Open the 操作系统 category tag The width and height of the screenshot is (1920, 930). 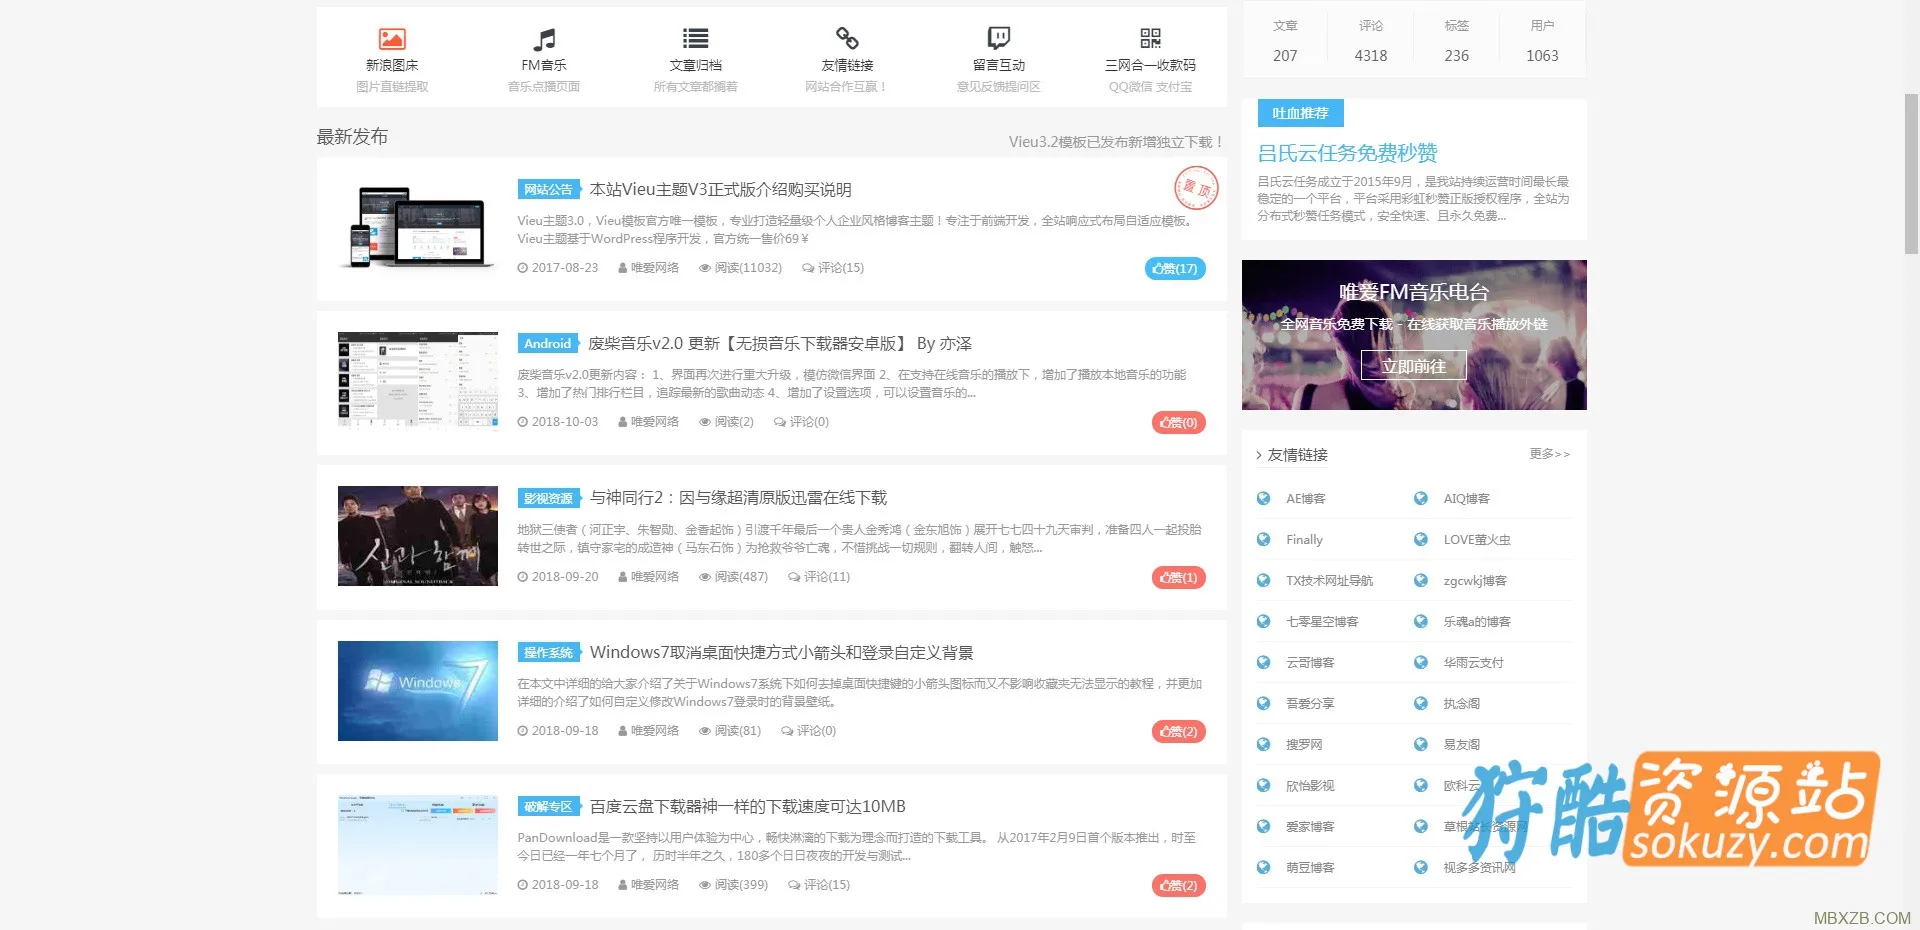coord(548,652)
